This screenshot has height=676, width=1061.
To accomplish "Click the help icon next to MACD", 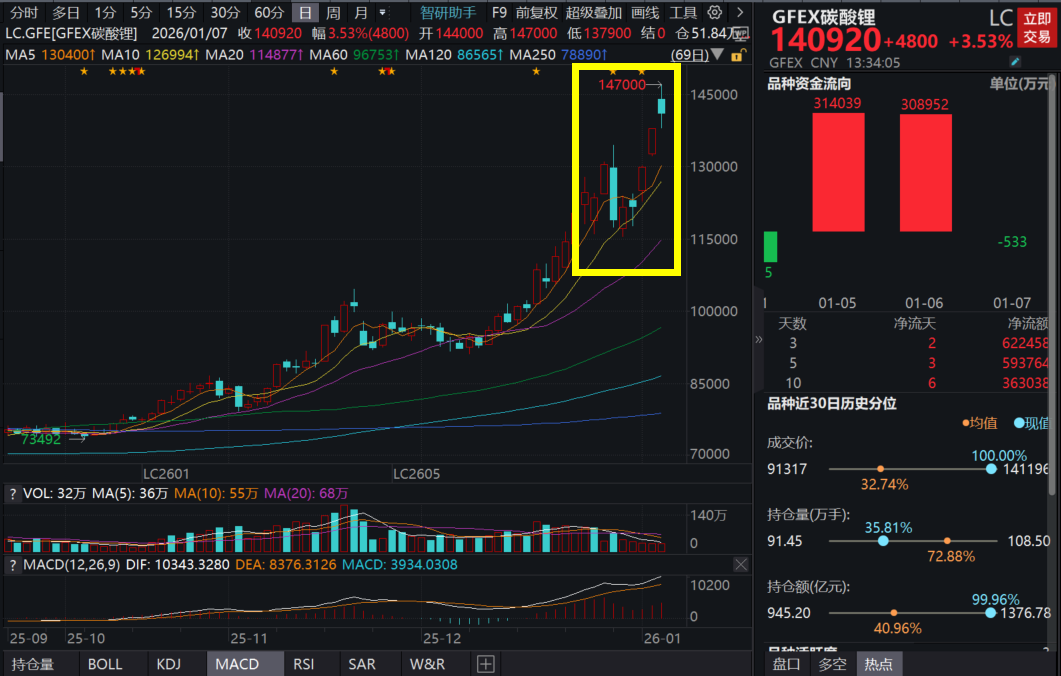I will click(12, 565).
